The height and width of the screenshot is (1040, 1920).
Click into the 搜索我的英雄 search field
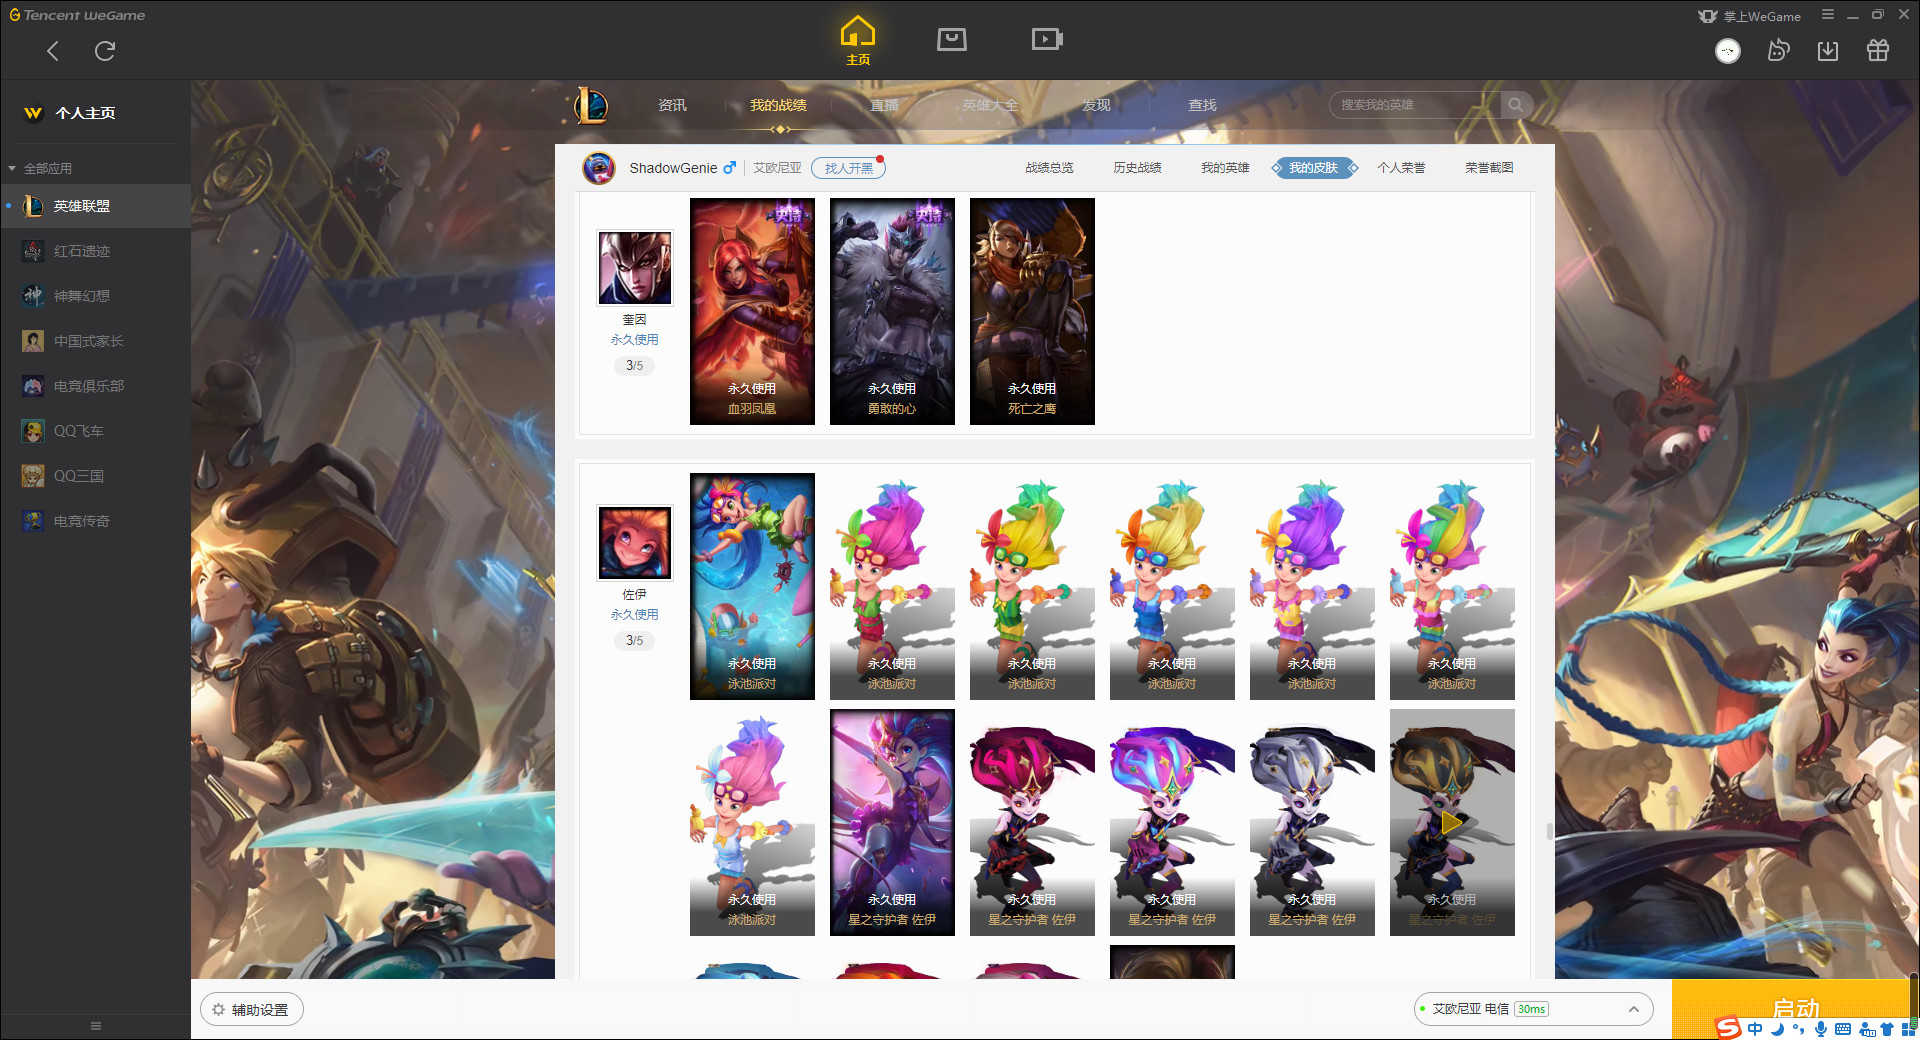(x=1416, y=105)
